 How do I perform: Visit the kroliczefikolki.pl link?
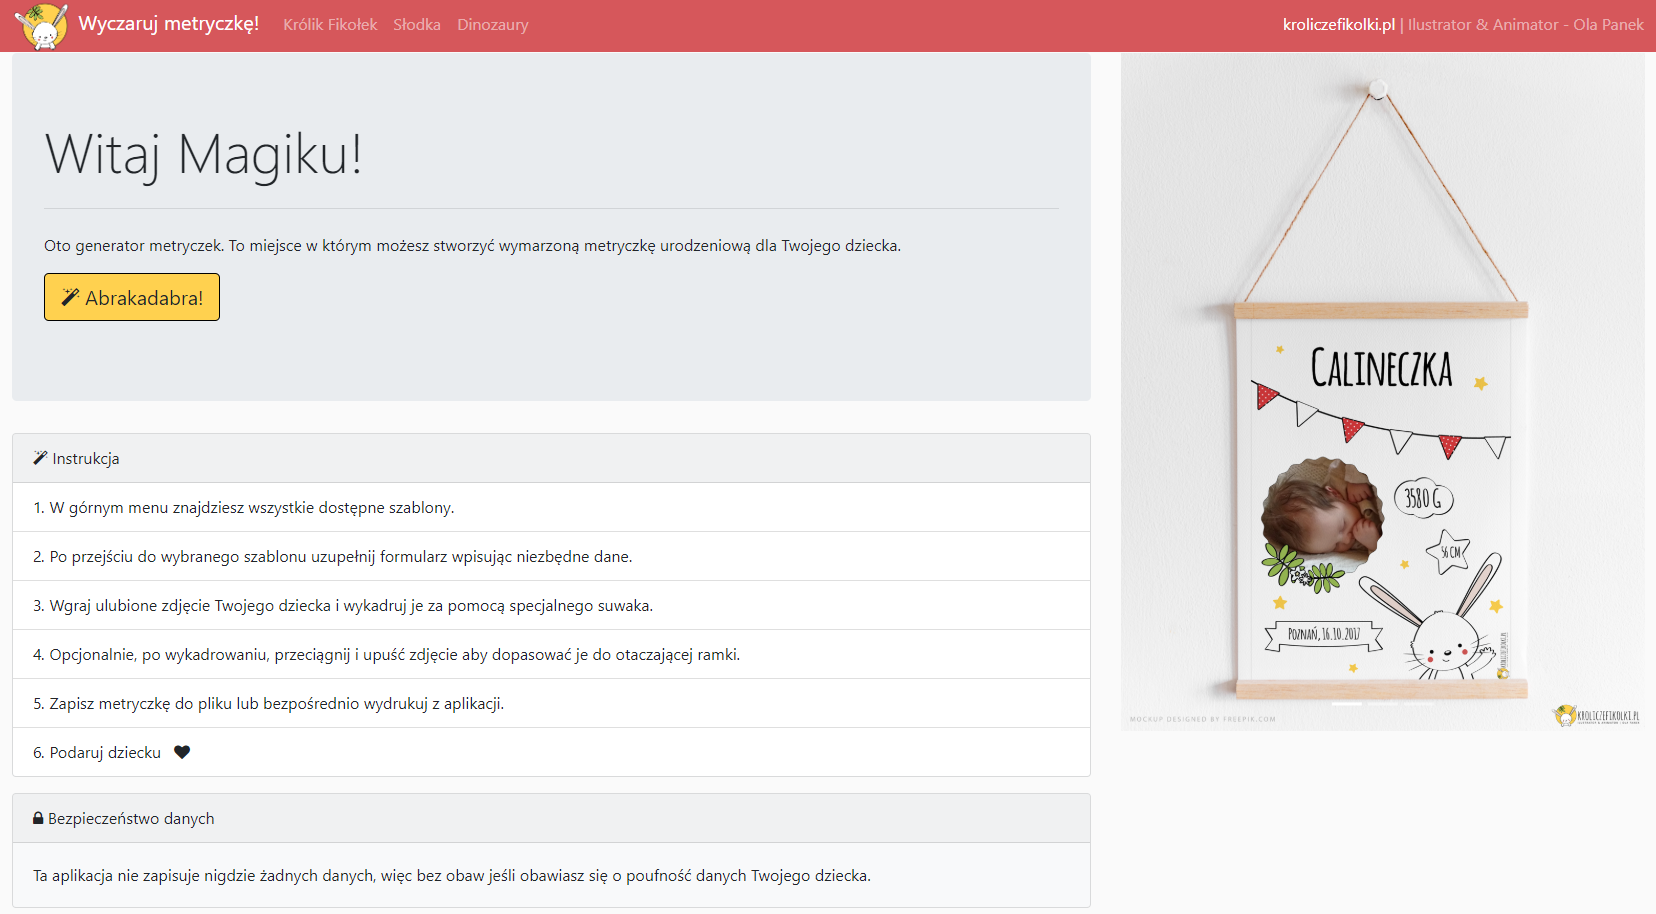pyautogui.click(x=1338, y=25)
